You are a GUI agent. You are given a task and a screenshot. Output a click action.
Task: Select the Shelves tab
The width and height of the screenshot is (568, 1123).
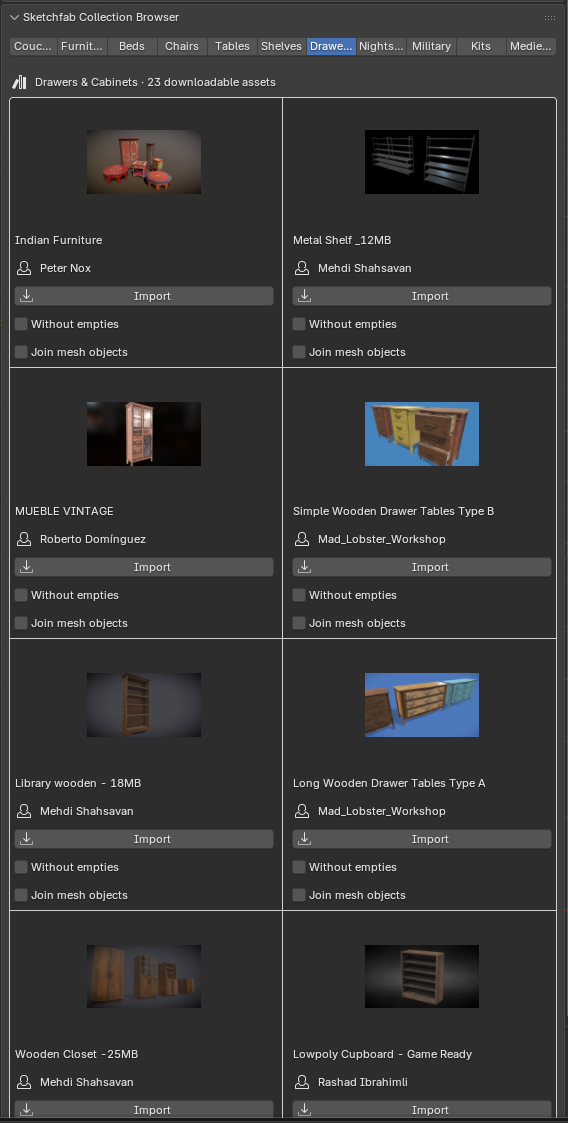tap(281, 46)
